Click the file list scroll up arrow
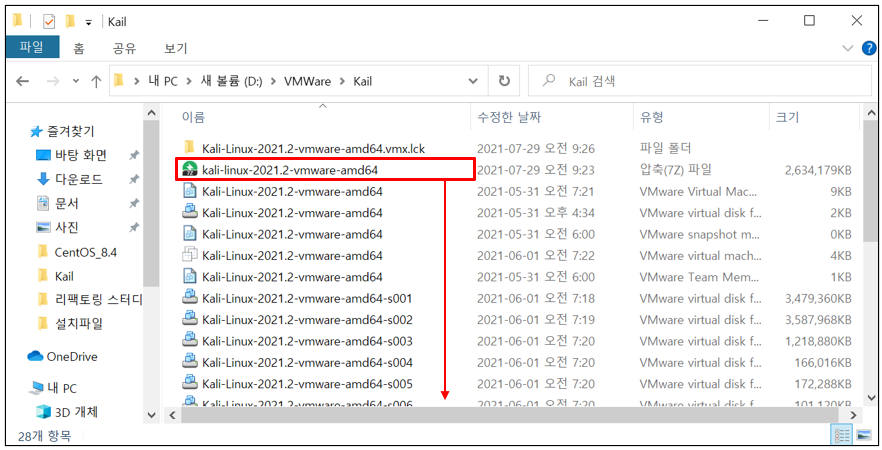 [x=870, y=112]
